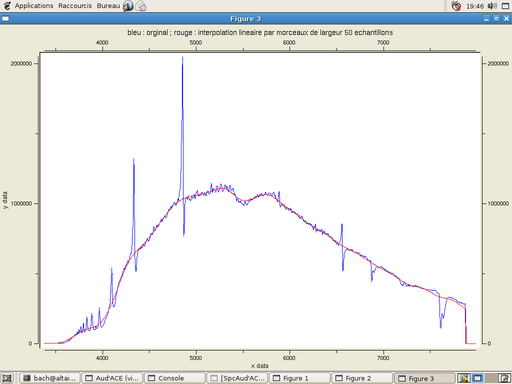Click the 'y data' axis label
Image resolution: width=512 pixels, height=384 pixels.
(5, 200)
